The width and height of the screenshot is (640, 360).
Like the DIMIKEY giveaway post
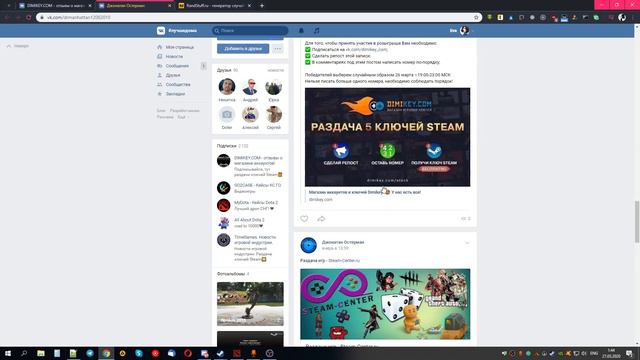[x=304, y=219]
